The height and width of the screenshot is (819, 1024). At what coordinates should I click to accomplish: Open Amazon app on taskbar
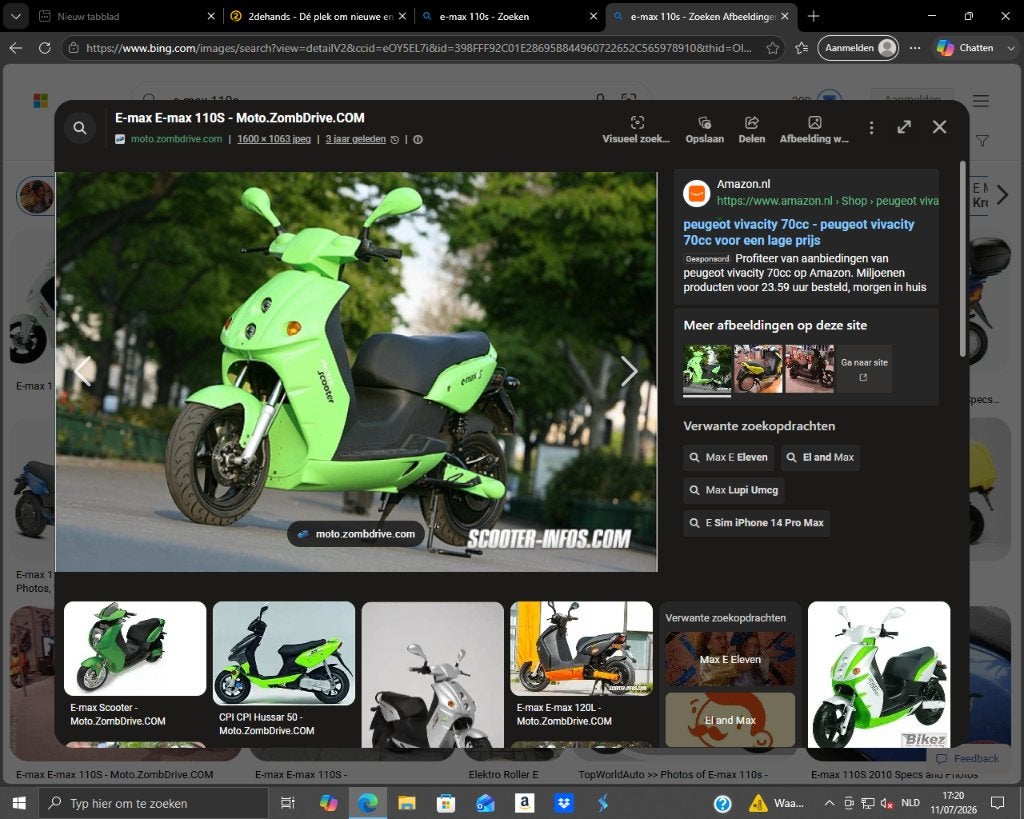(524, 803)
